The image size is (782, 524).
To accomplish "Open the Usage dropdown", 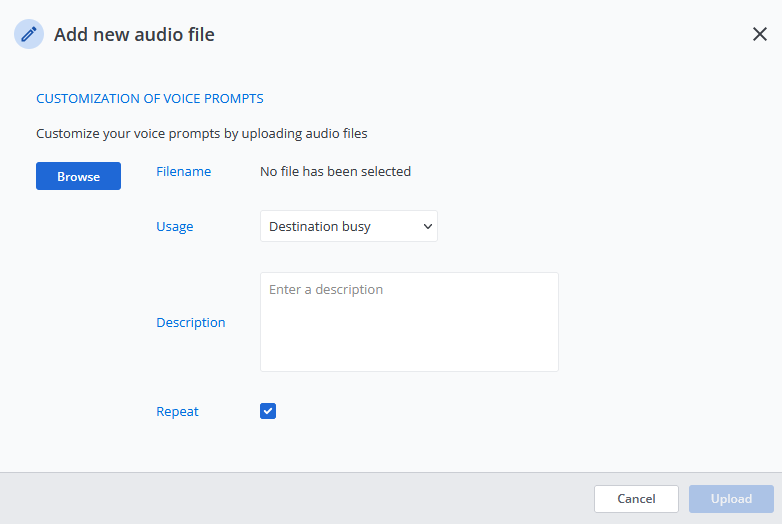I will 348,226.
